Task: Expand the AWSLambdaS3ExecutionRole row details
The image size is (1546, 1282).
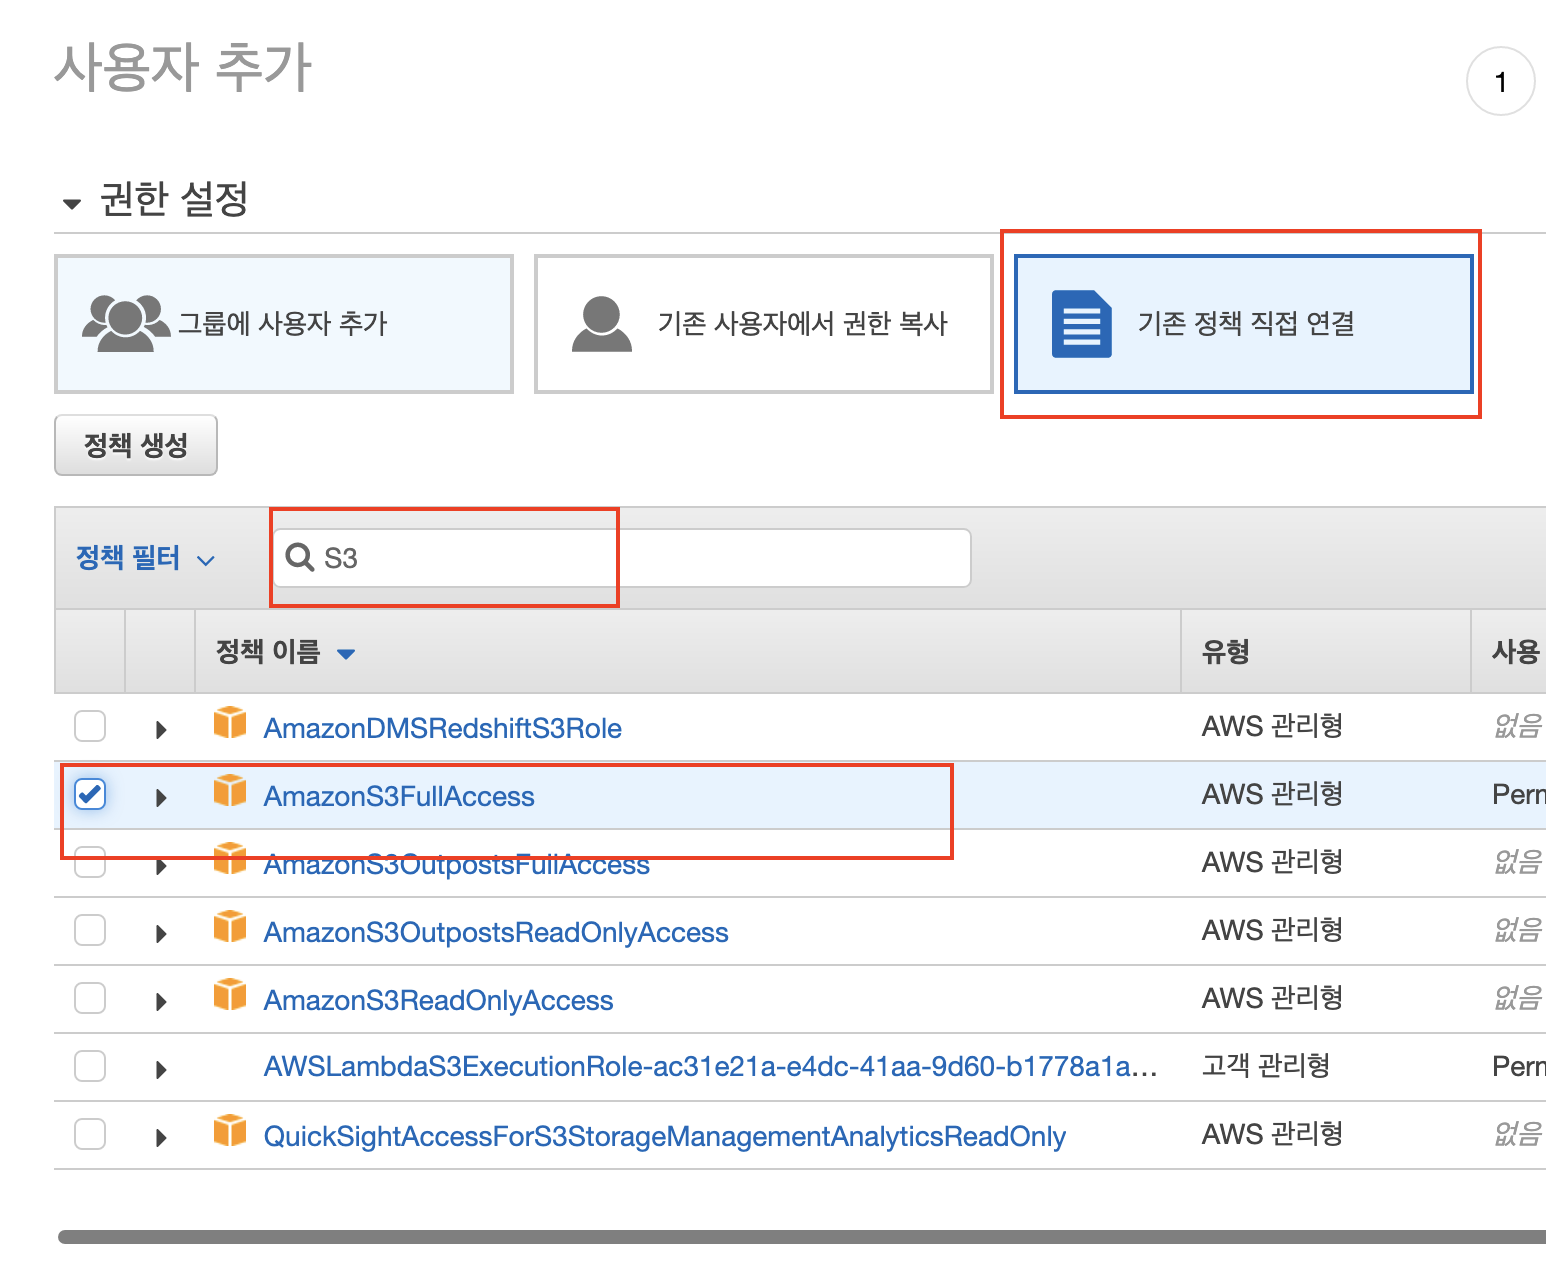Action: (161, 1069)
